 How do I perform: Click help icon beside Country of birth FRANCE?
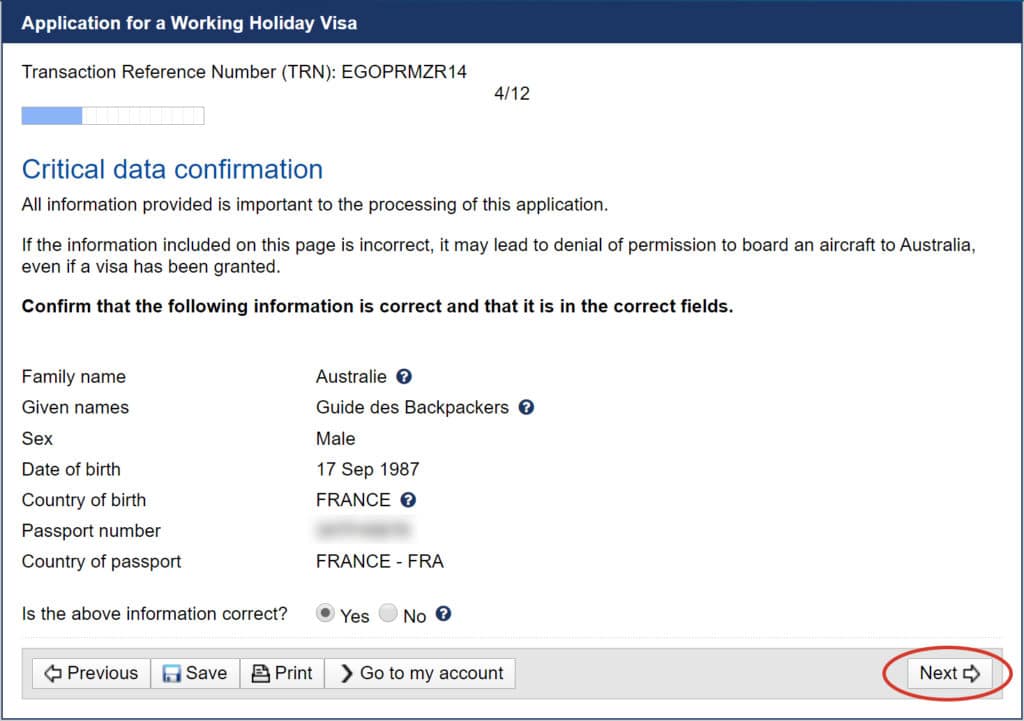[x=408, y=500]
